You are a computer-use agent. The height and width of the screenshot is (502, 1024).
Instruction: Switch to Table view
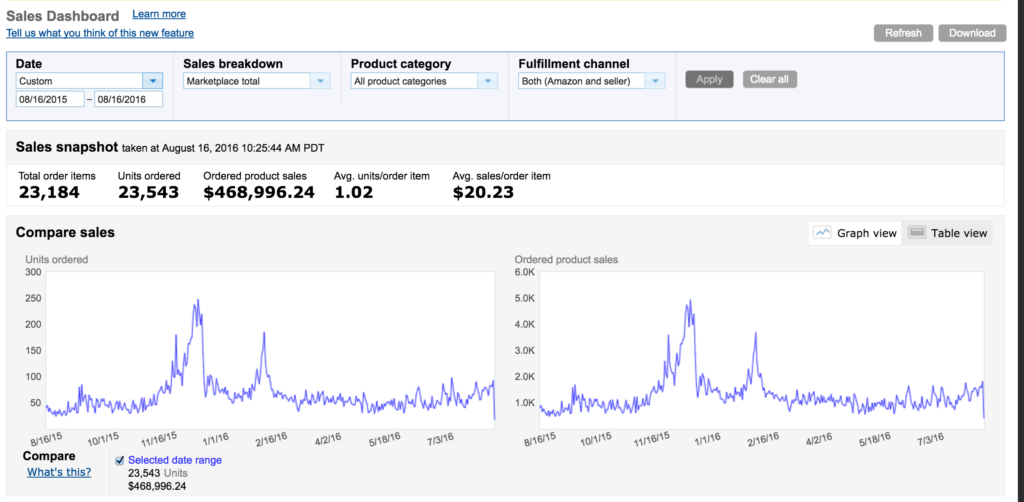tap(947, 233)
